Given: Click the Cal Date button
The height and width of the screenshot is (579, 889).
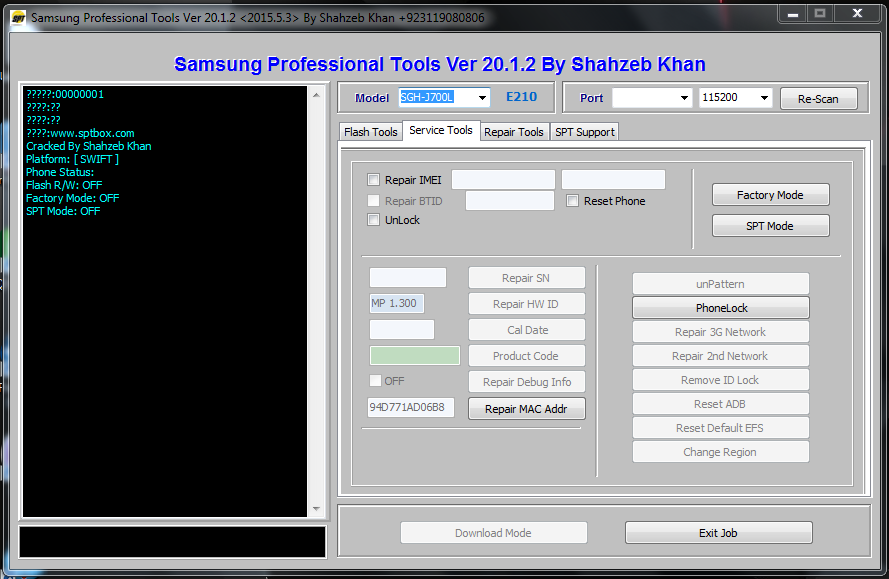Looking at the screenshot, I should click(526, 330).
